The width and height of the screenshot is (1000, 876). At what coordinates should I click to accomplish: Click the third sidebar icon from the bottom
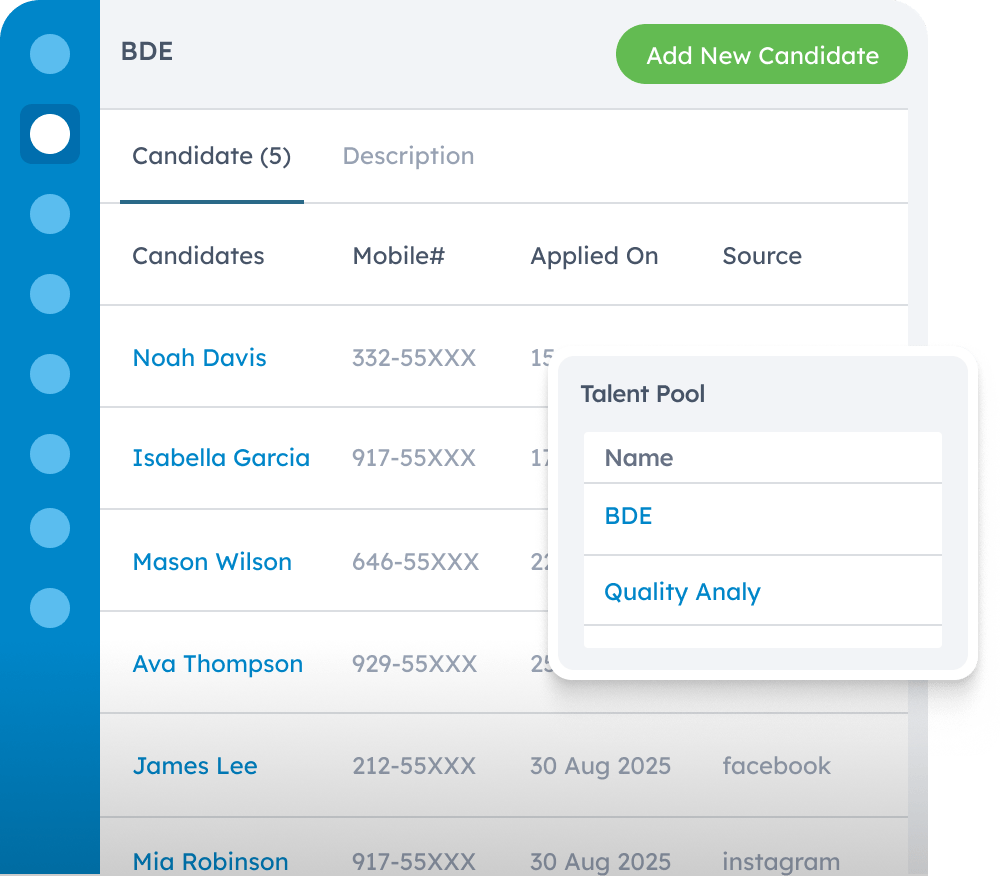pos(50,453)
